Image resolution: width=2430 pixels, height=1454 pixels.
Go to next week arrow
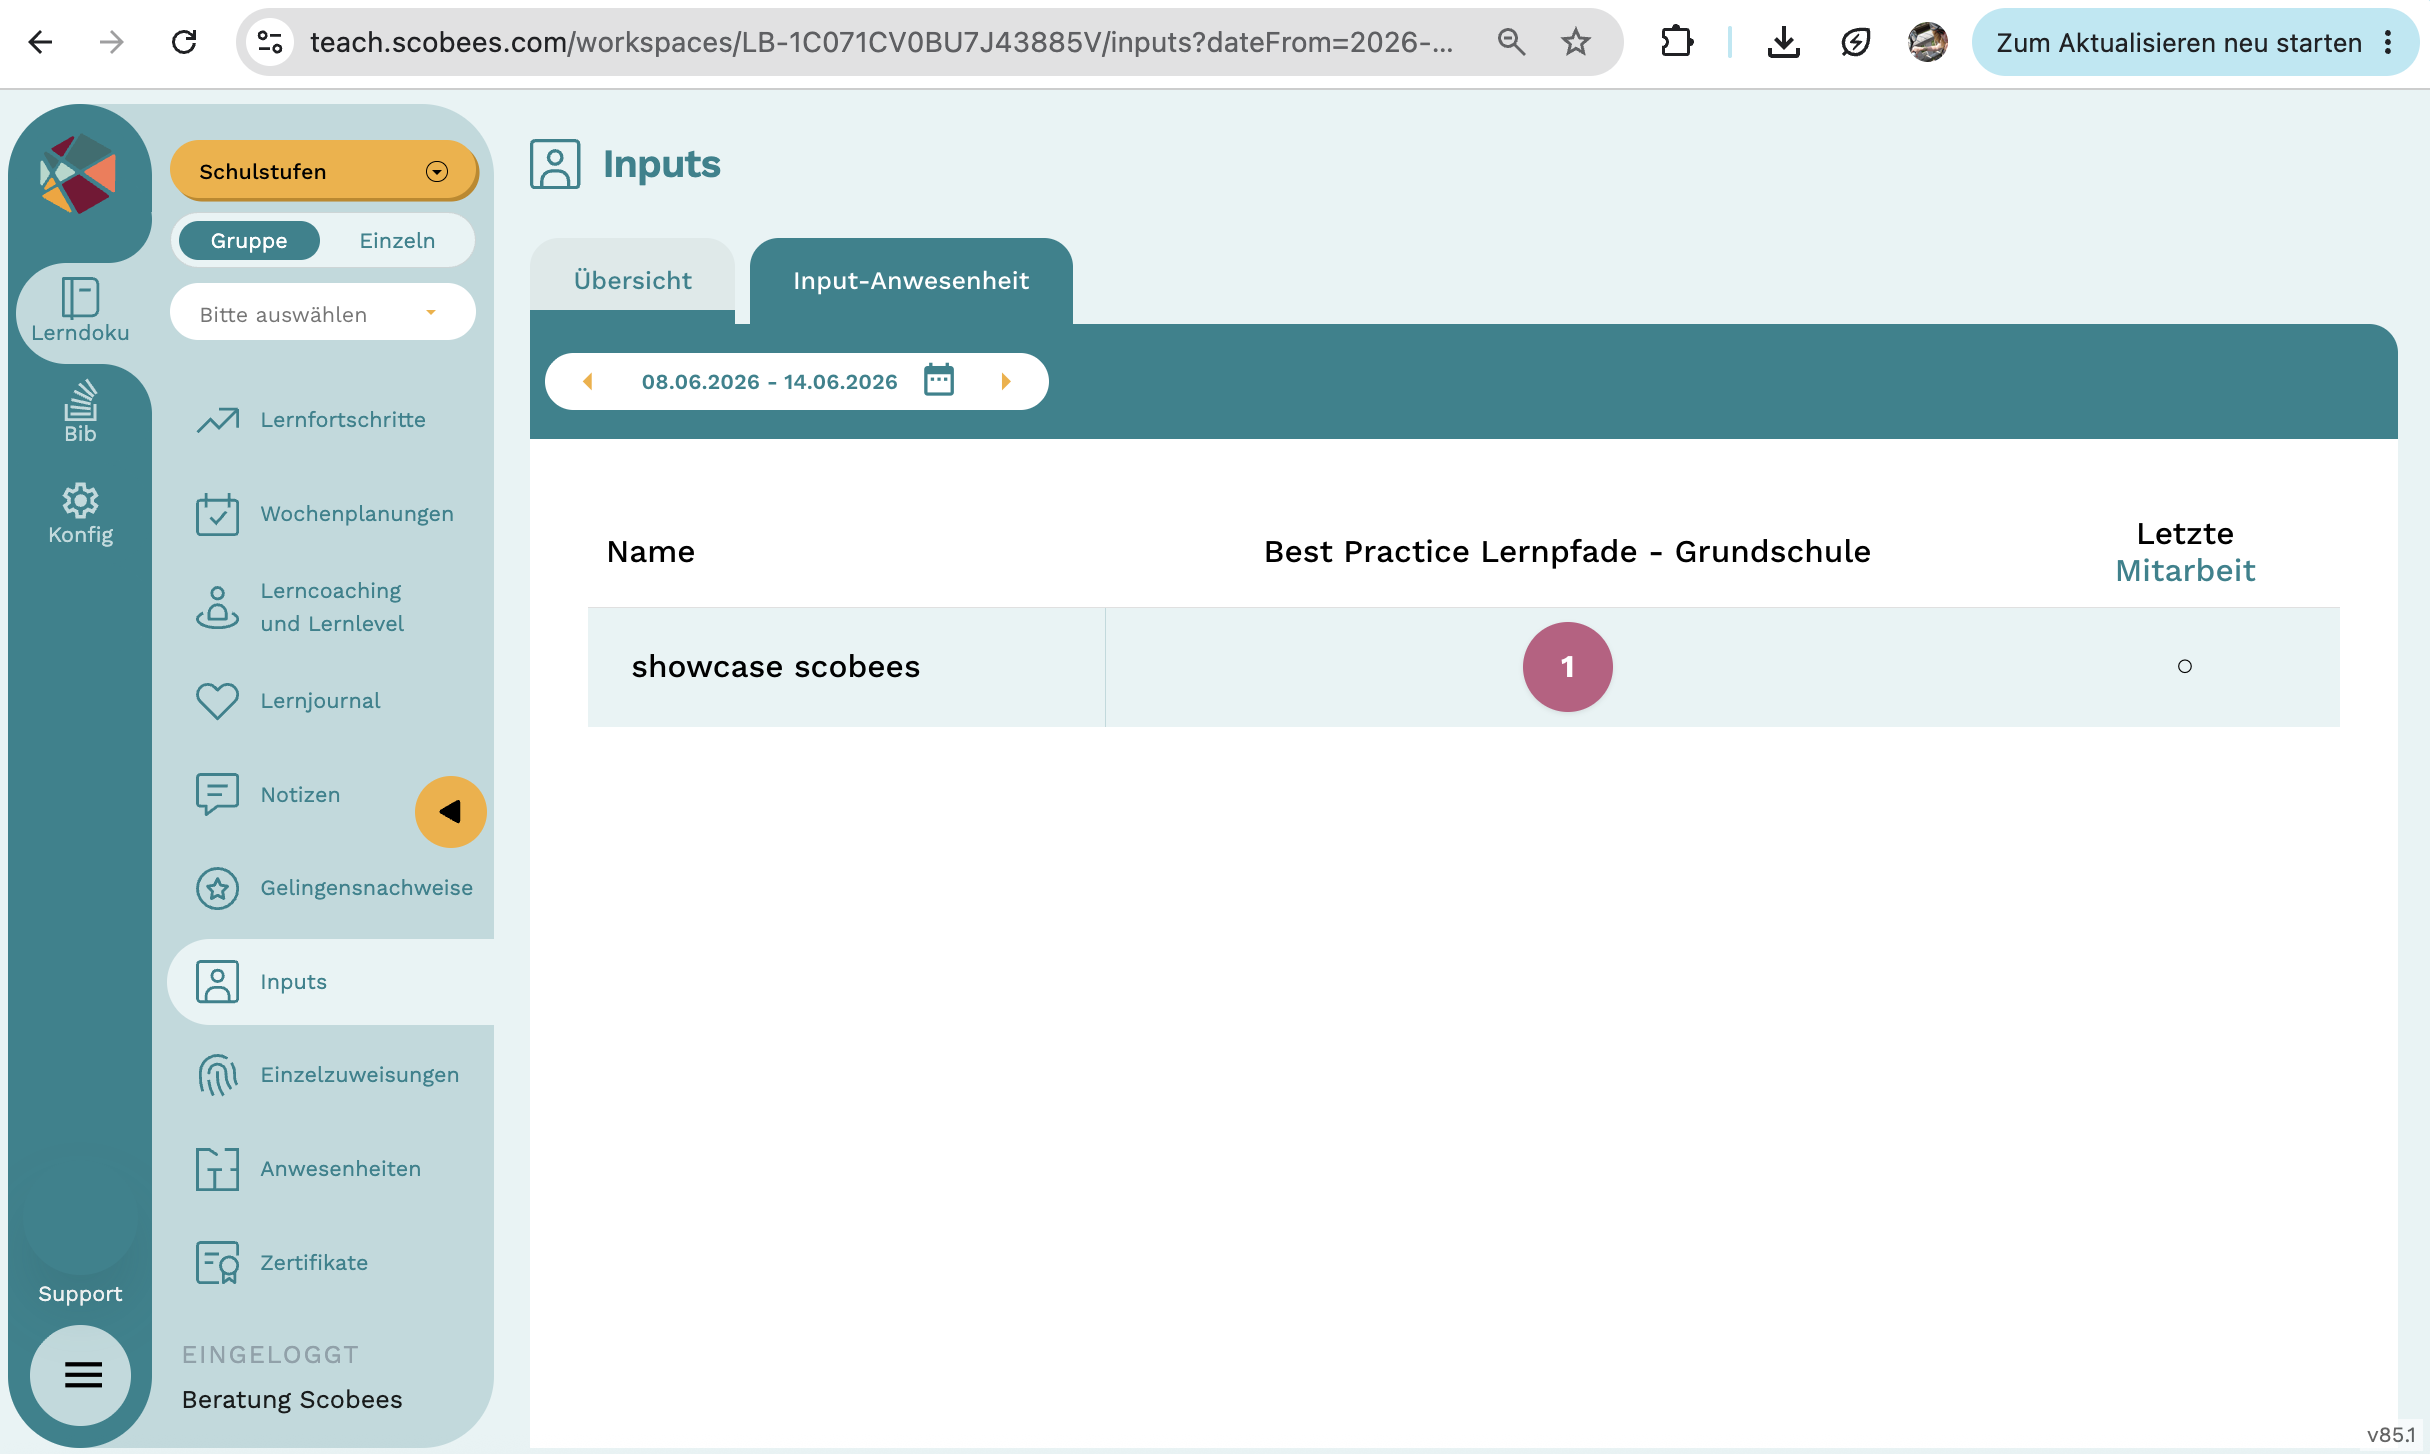point(1006,382)
